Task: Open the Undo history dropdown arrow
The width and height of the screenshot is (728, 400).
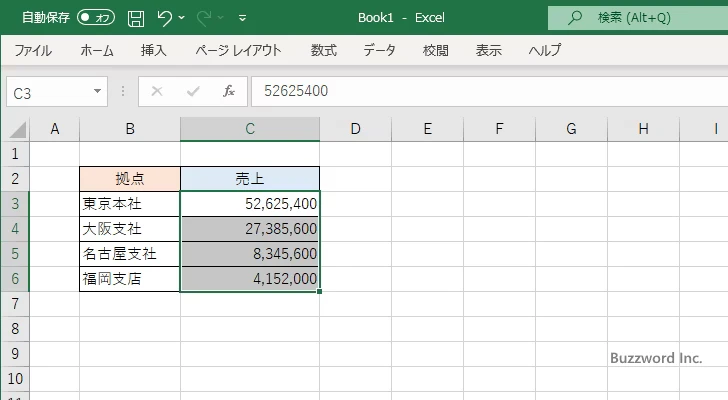Action: coord(182,18)
